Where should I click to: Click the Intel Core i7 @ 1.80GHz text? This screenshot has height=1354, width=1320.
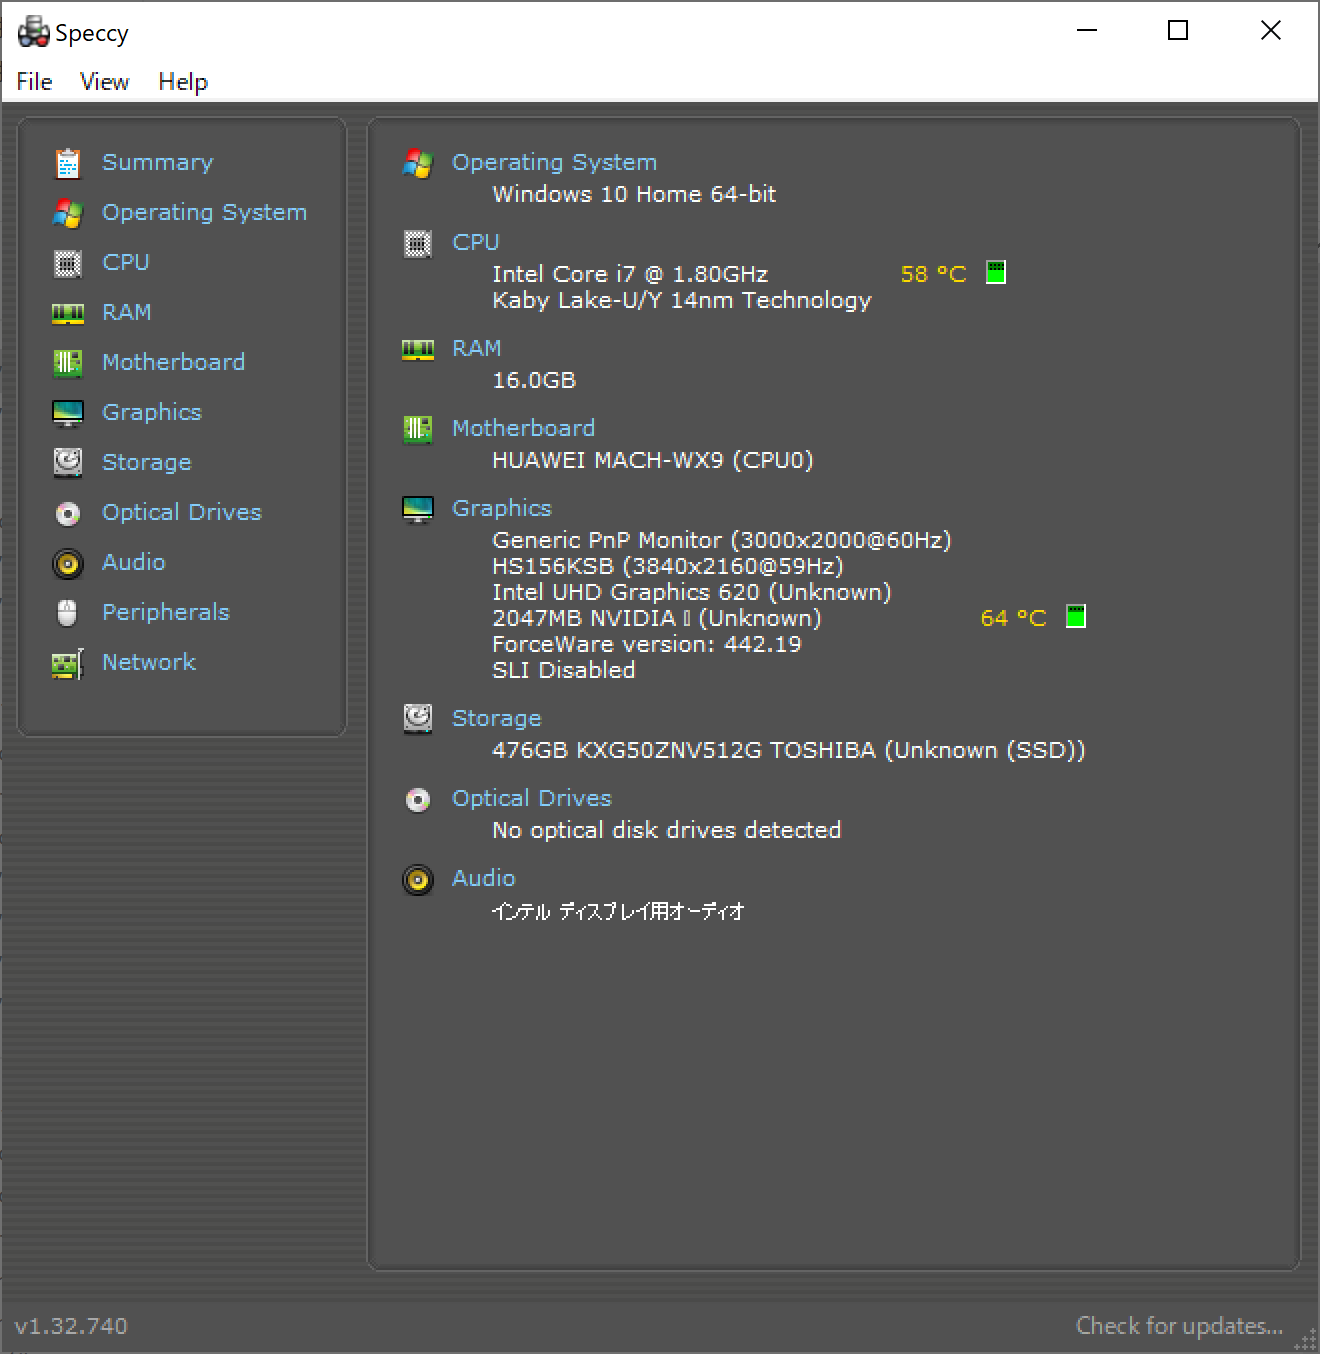pyautogui.click(x=630, y=274)
